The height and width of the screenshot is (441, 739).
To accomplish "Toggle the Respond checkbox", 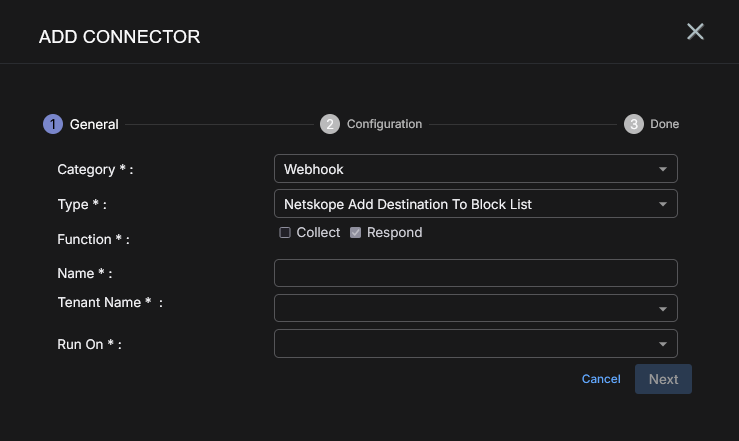I will click(355, 233).
